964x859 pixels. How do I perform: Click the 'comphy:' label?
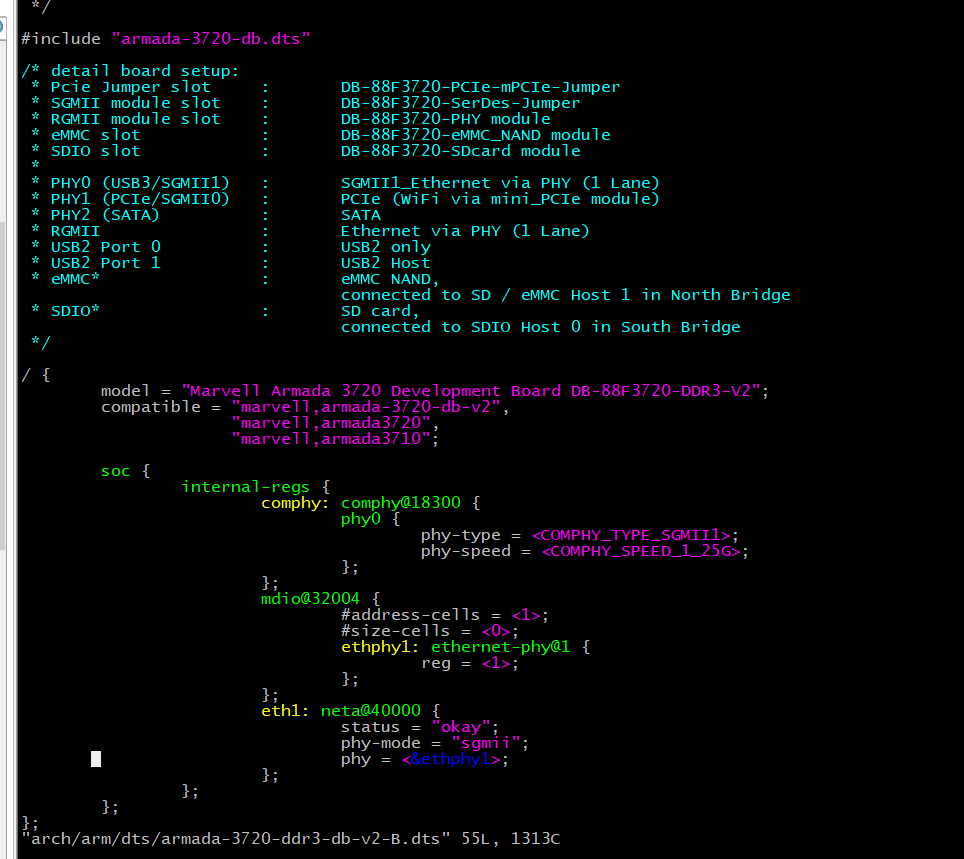tap(294, 503)
